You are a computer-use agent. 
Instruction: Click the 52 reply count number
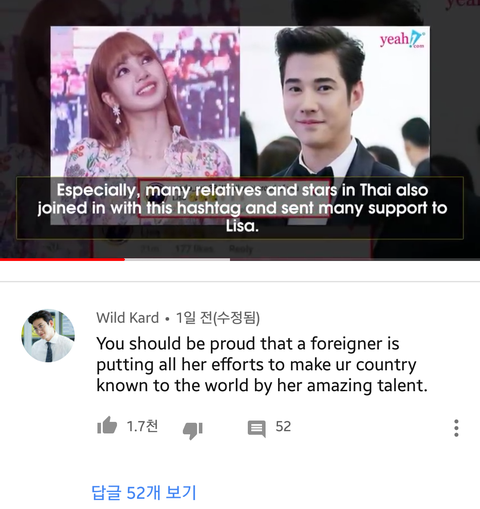point(283,427)
